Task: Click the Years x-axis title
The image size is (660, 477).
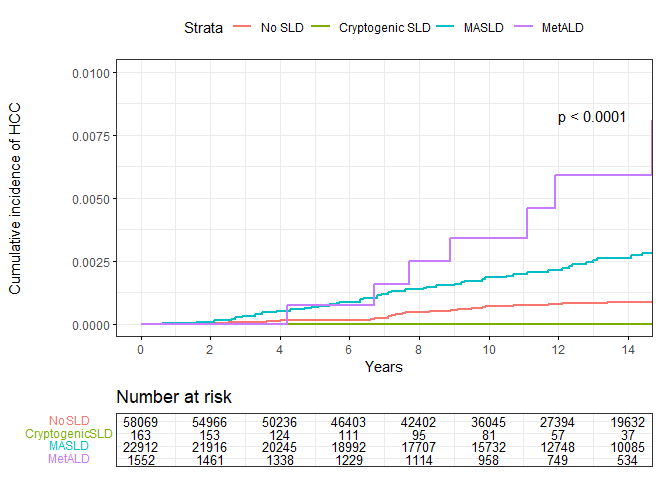Action: click(384, 367)
